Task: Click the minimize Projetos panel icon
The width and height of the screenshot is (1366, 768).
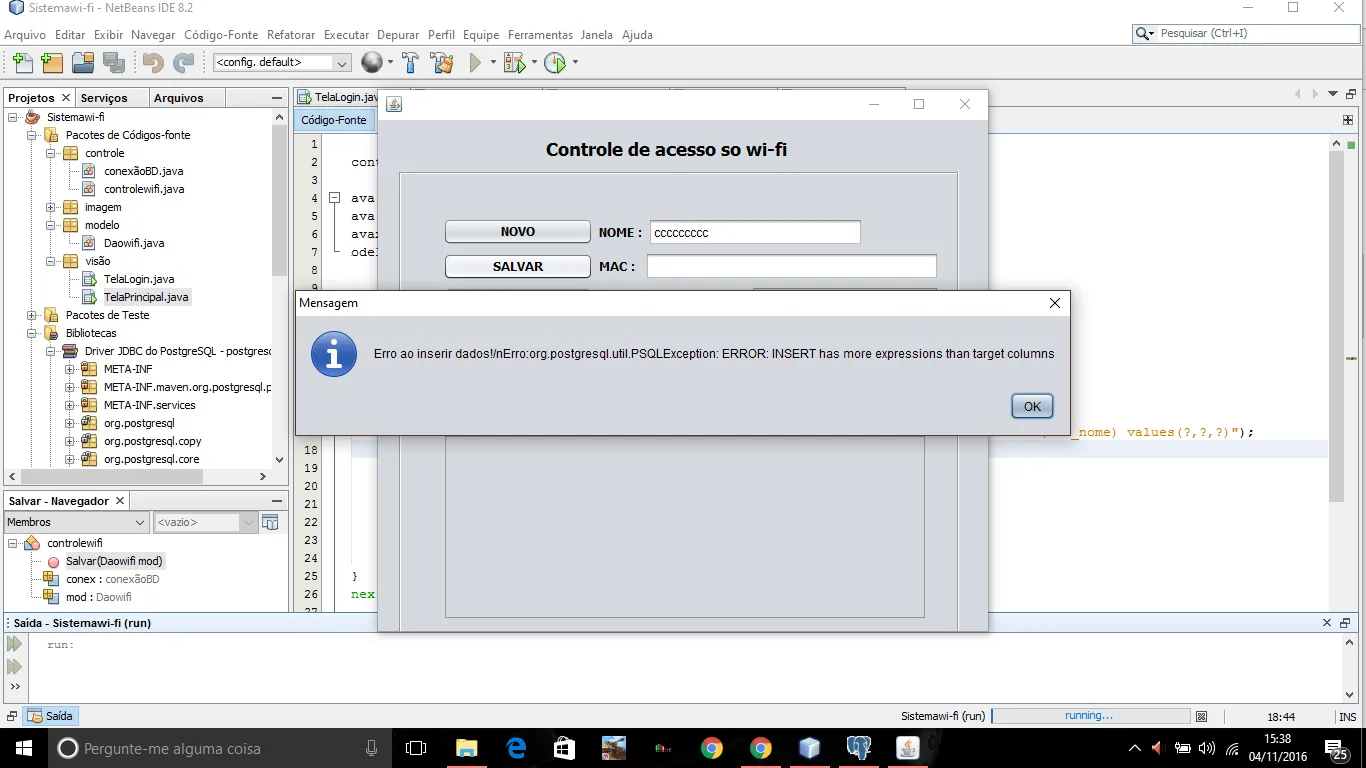Action: 277,98
